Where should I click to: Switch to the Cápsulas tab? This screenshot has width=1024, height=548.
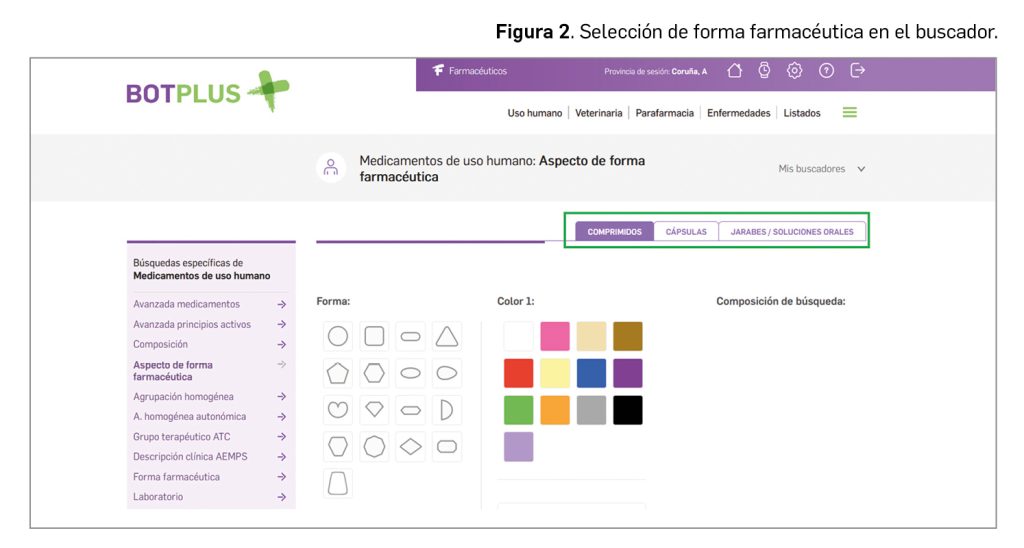(x=686, y=232)
